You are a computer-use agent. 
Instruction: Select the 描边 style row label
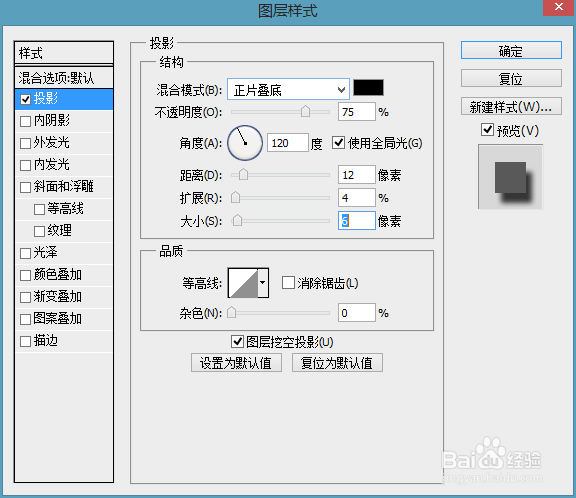pos(46,341)
